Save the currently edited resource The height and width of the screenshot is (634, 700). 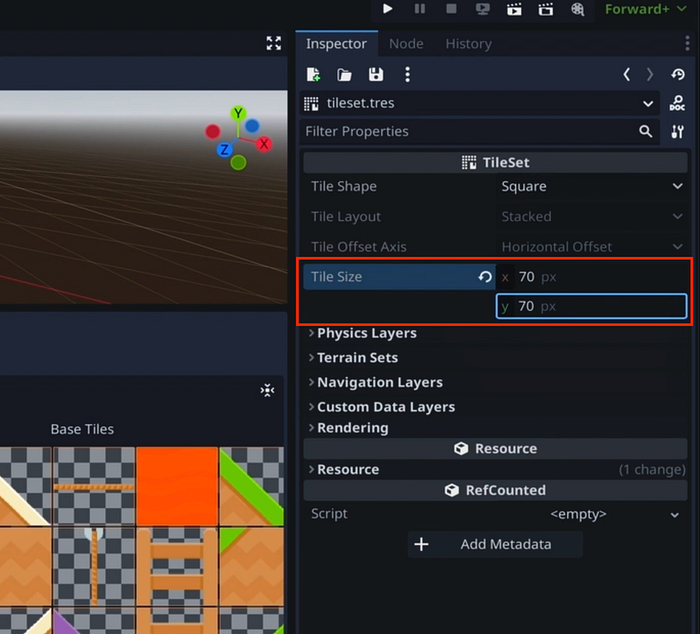coord(376,75)
